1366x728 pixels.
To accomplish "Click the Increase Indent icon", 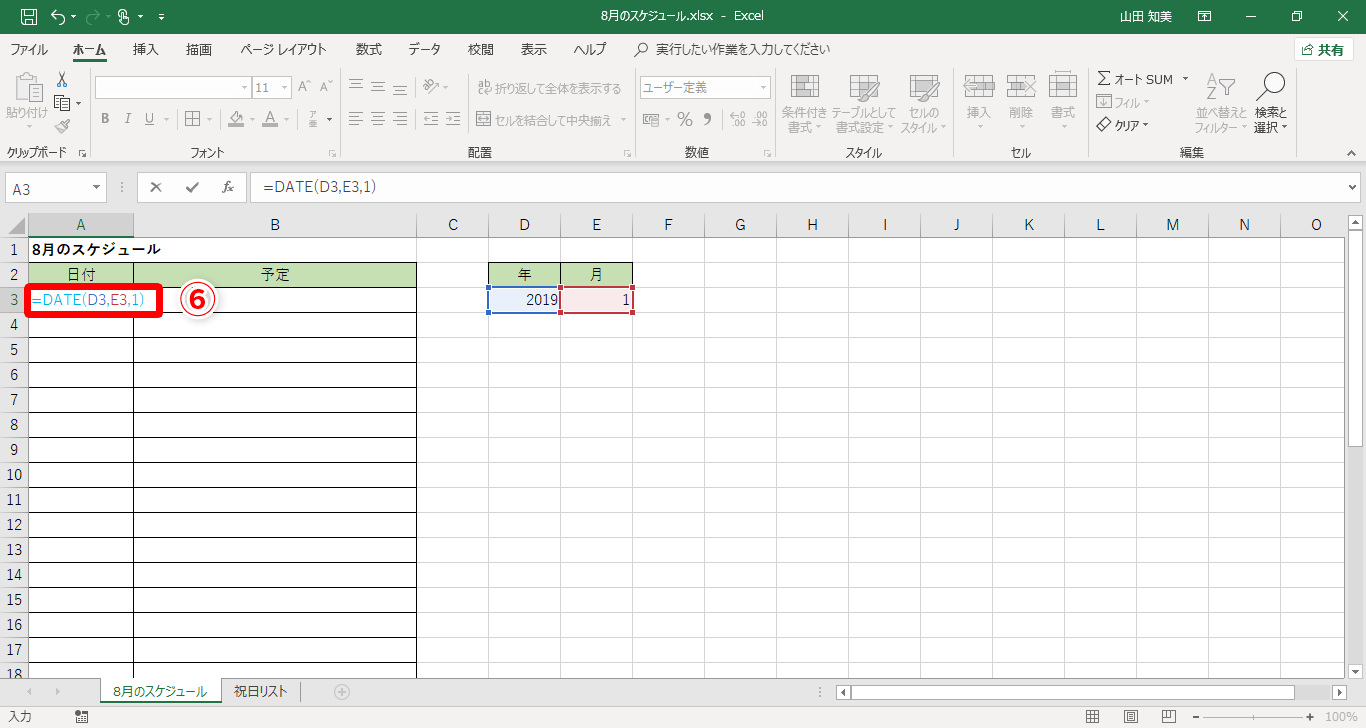I will coord(453,119).
